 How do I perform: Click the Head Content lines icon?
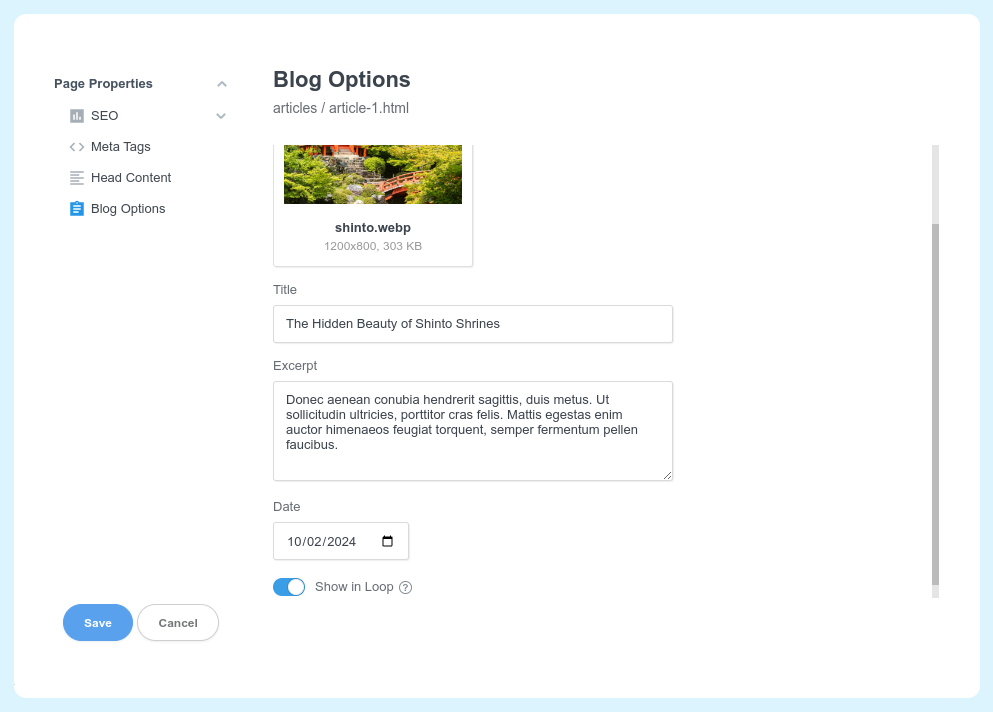pos(76,177)
